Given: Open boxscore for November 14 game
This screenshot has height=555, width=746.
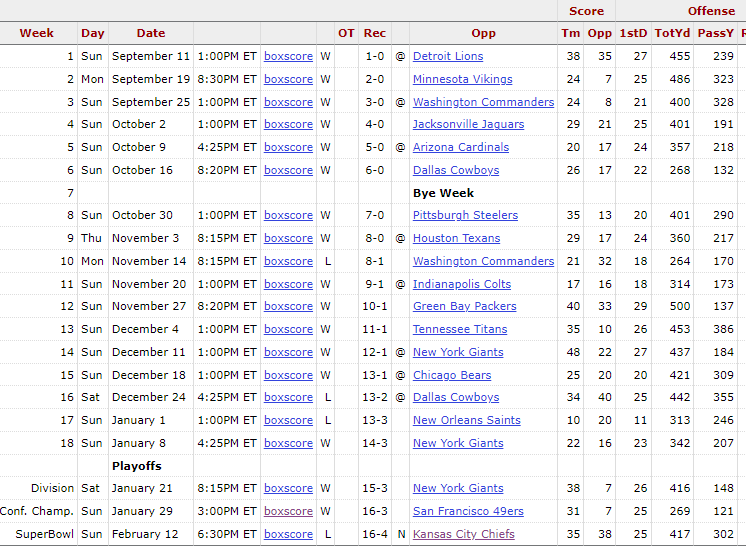Looking at the screenshot, I should 288,261.
